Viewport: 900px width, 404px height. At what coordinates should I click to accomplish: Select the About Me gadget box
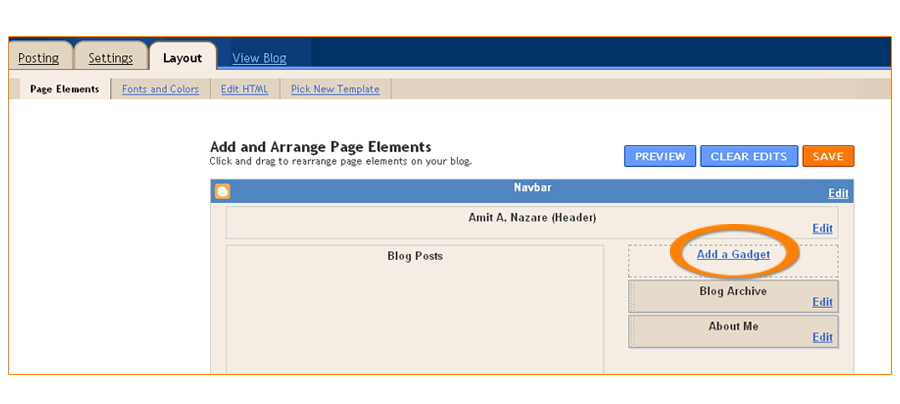(x=732, y=328)
